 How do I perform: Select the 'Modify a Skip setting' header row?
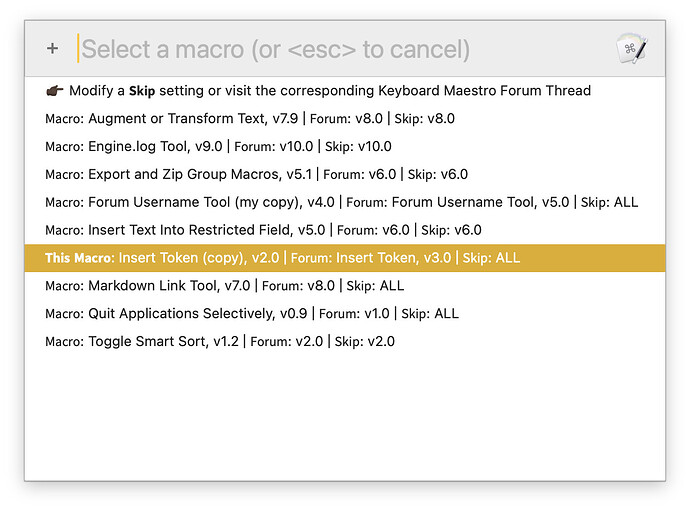[x=330, y=90]
